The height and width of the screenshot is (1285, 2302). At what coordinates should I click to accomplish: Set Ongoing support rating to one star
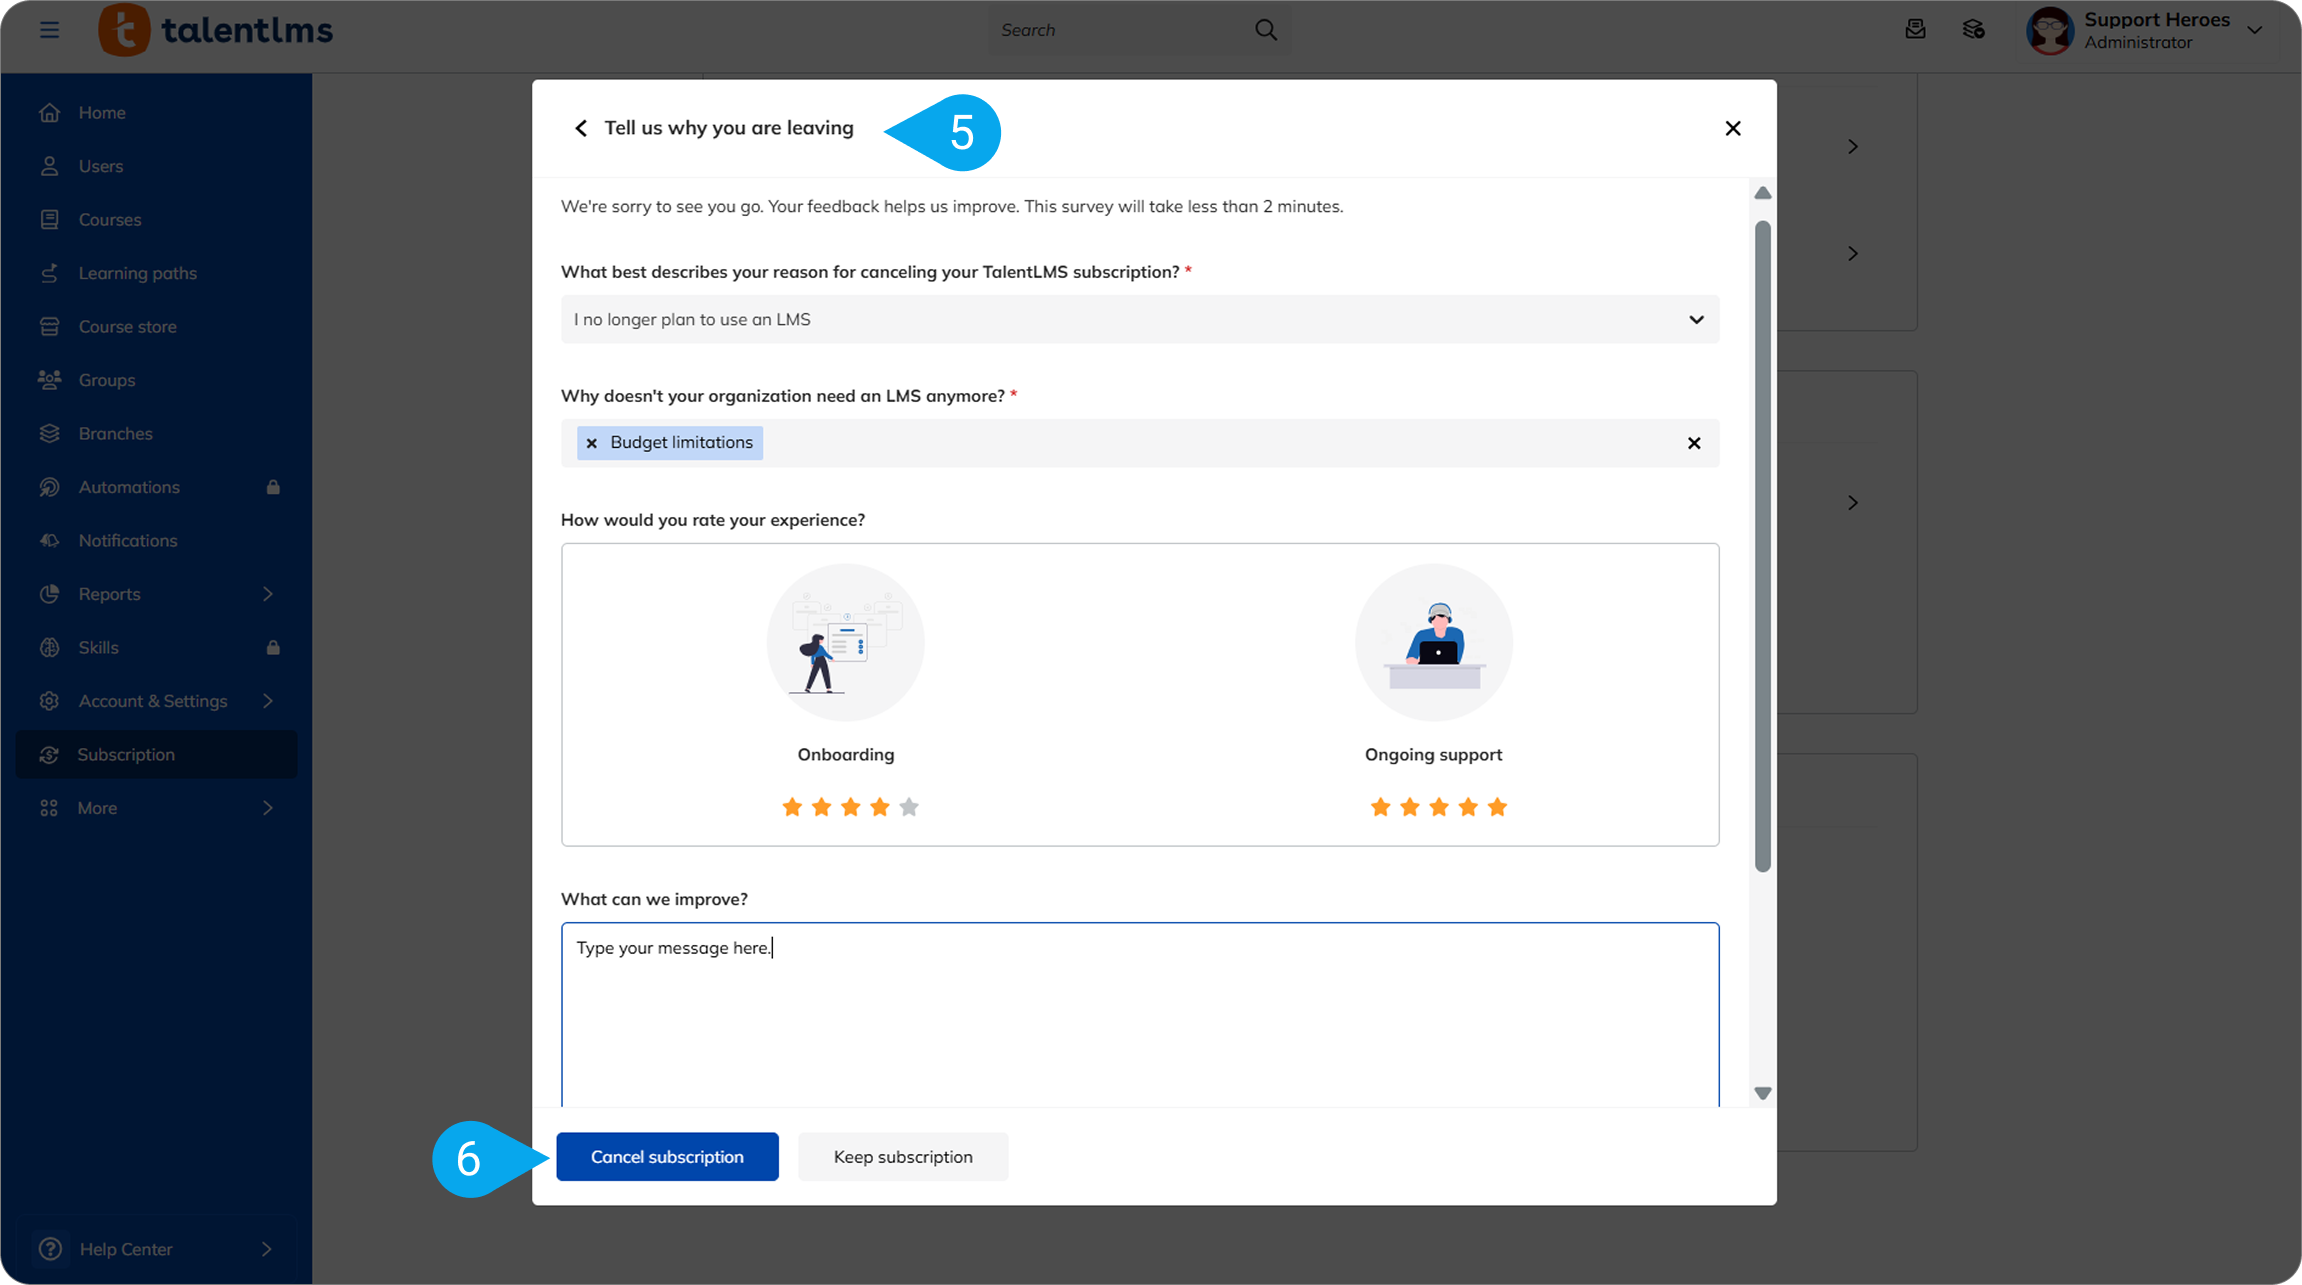pos(1380,807)
